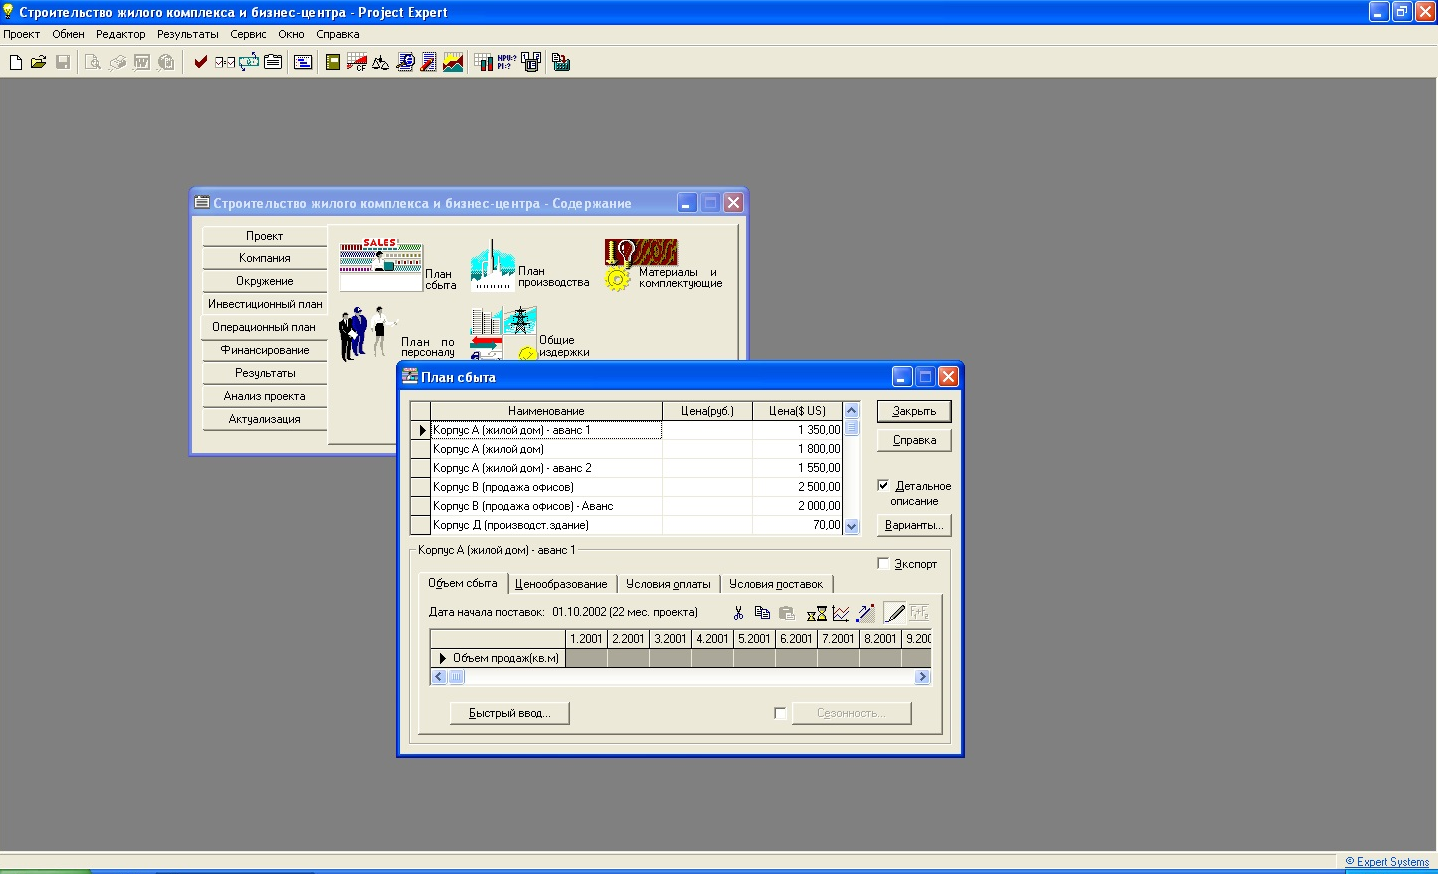Screen dimensions: 1438x874
Task: Click the calculator-style toolbar icon next to NPV
Action: pos(531,62)
